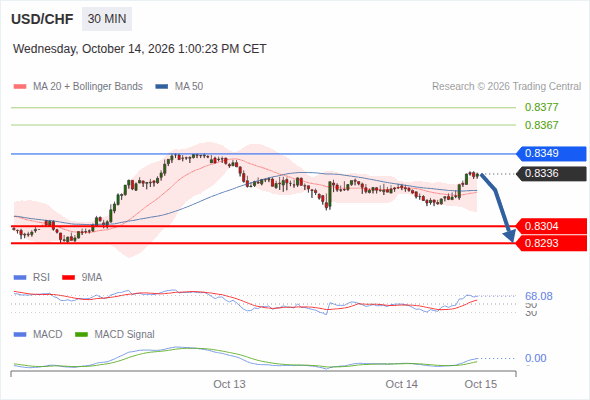Click the MACD blue legend swatch
Viewport: 590px width, 400px height.
[20, 335]
